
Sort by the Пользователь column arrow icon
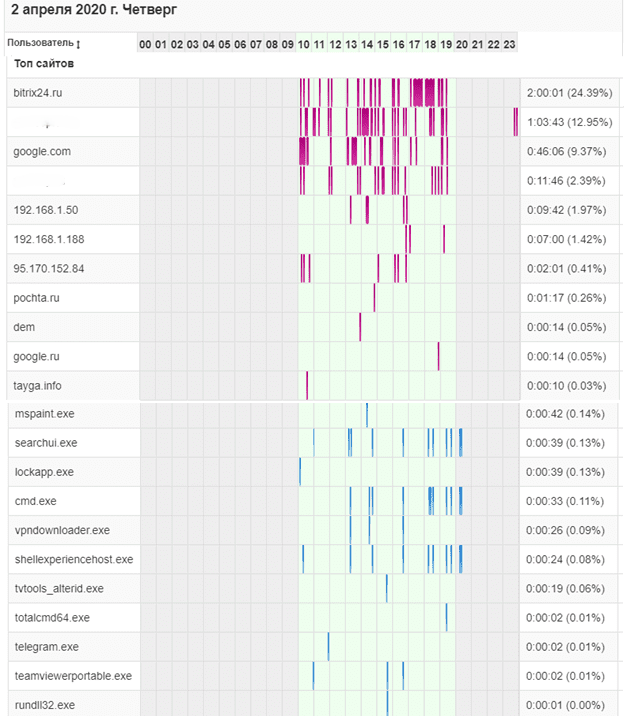(78, 44)
